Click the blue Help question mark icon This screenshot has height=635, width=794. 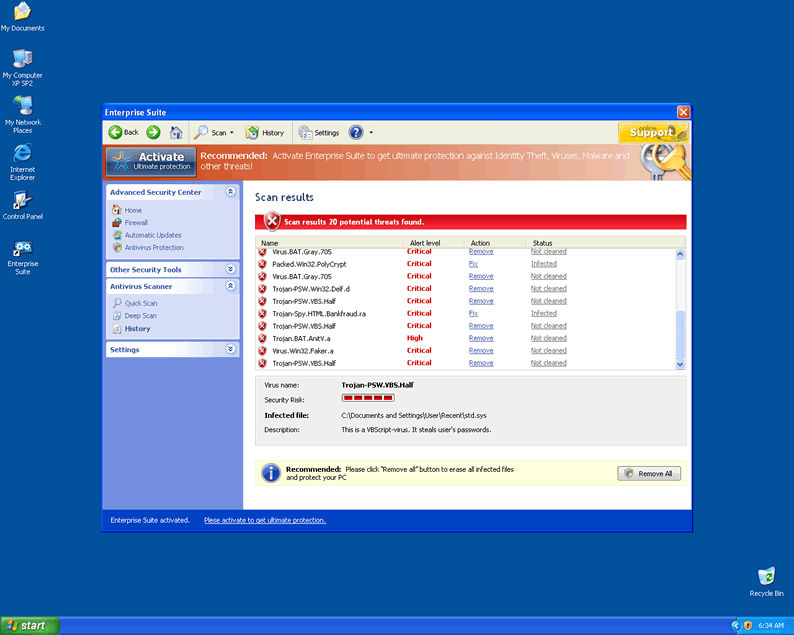click(x=356, y=132)
